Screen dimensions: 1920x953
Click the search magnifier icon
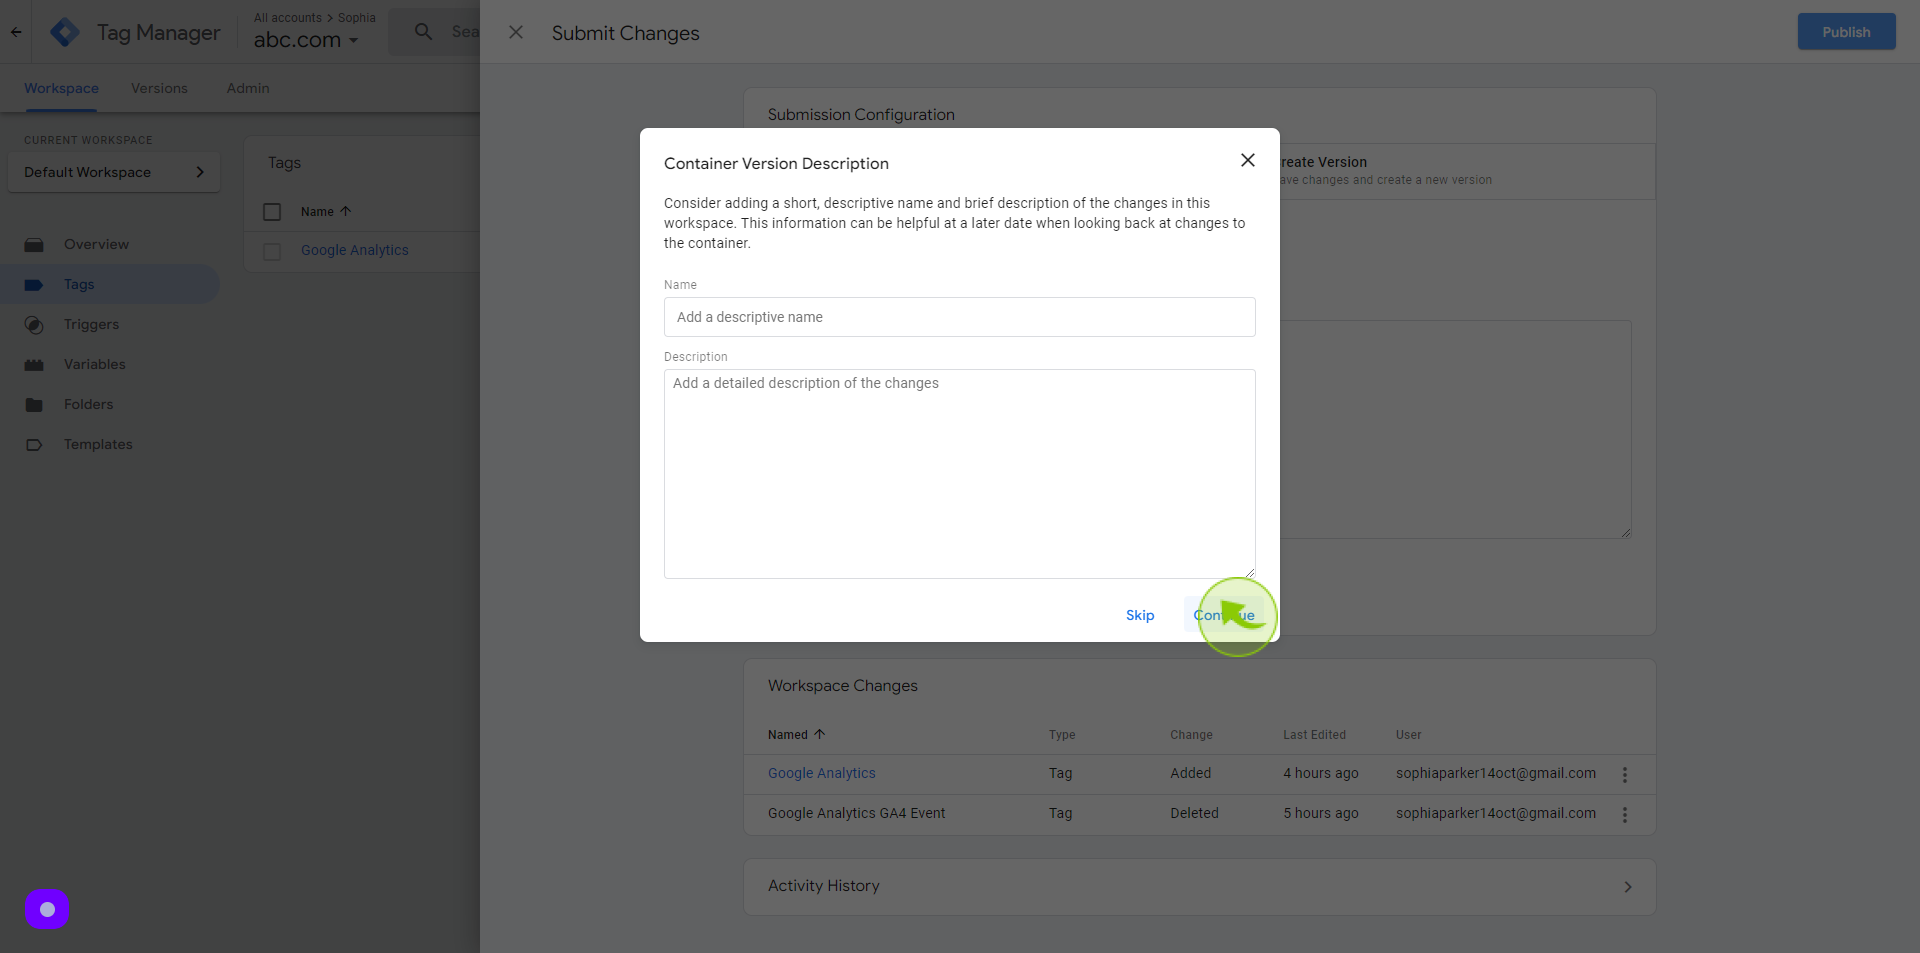424,32
